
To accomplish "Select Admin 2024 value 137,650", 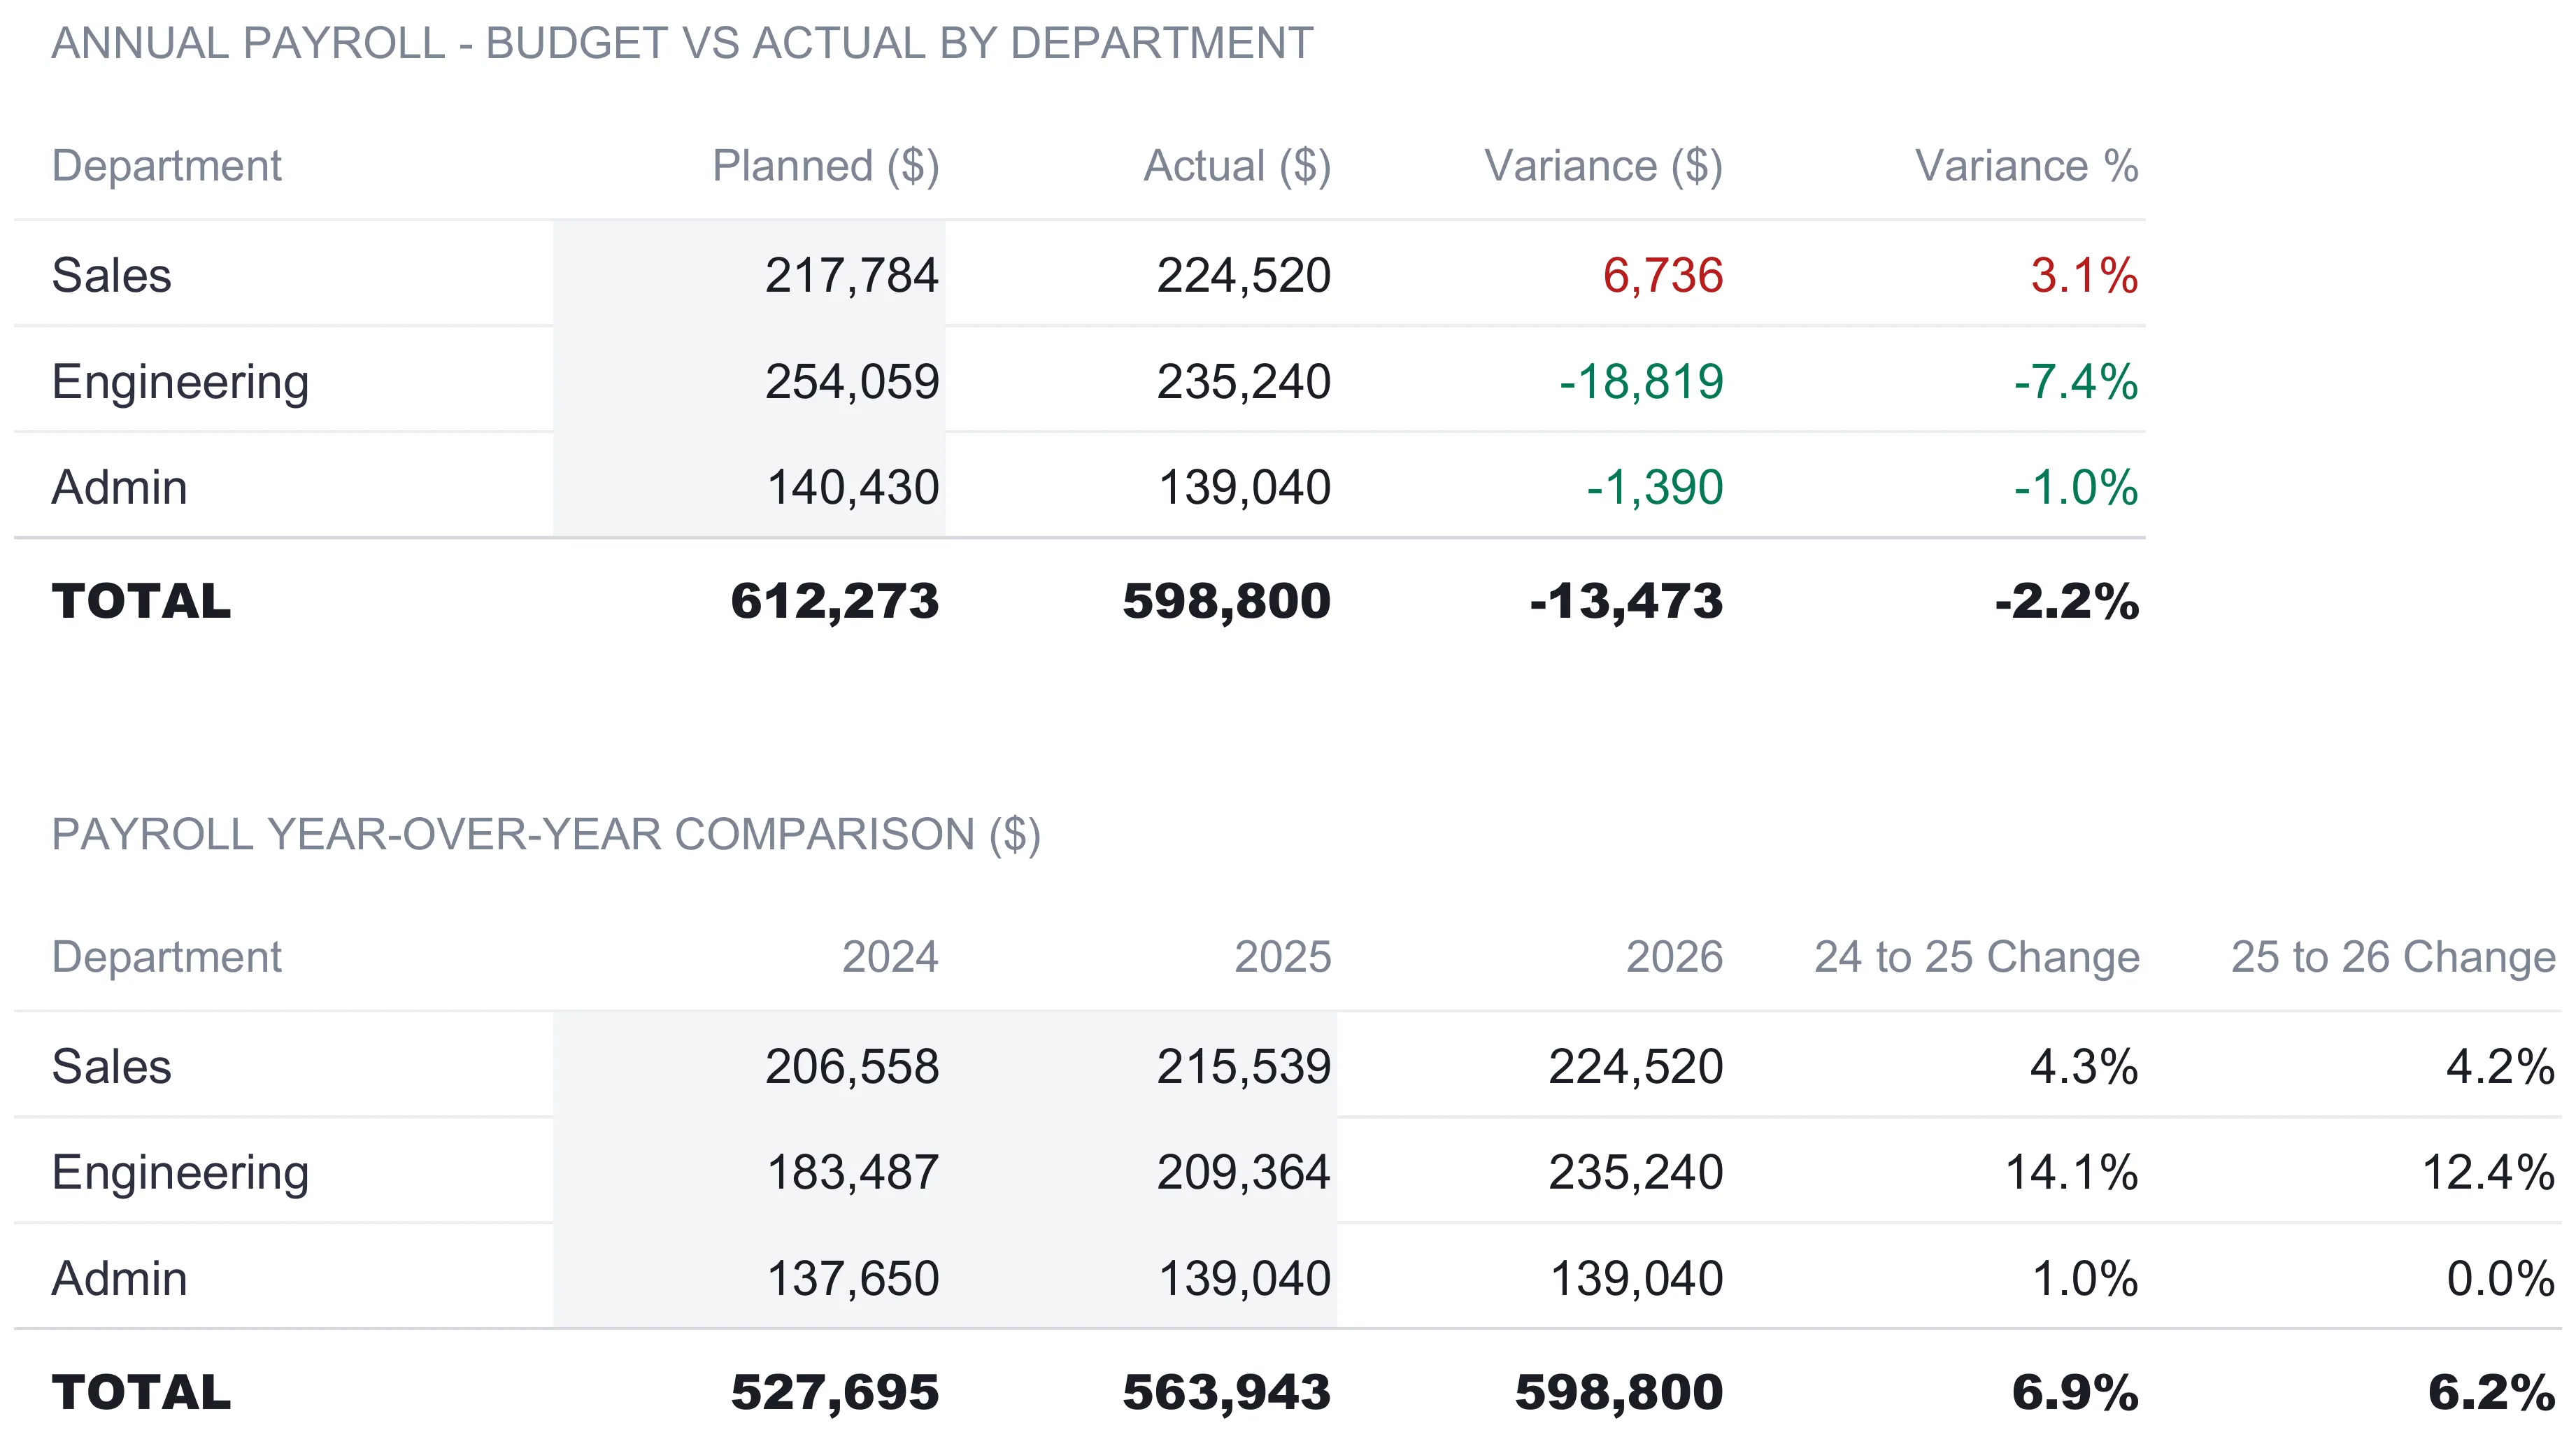I will (x=853, y=1278).
